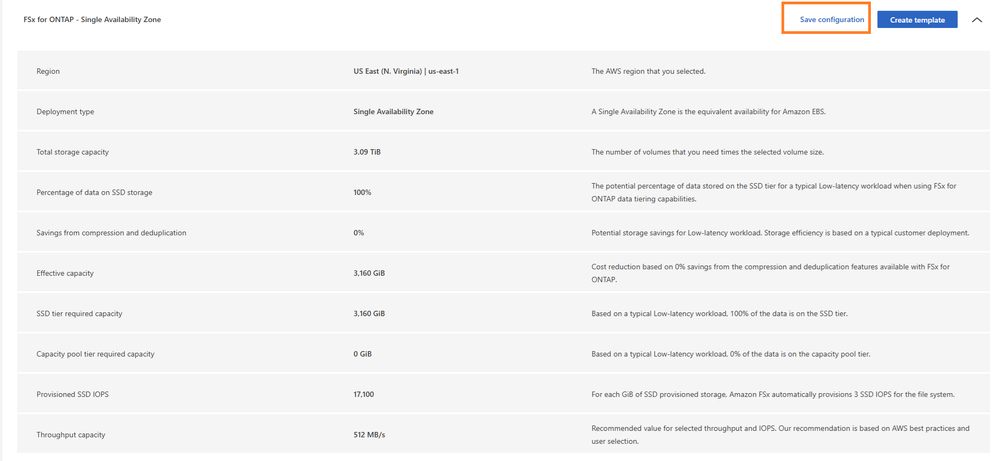Click the Effective capacity row label
The width and height of the screenshot is (998, 461).
pos(65,273)
